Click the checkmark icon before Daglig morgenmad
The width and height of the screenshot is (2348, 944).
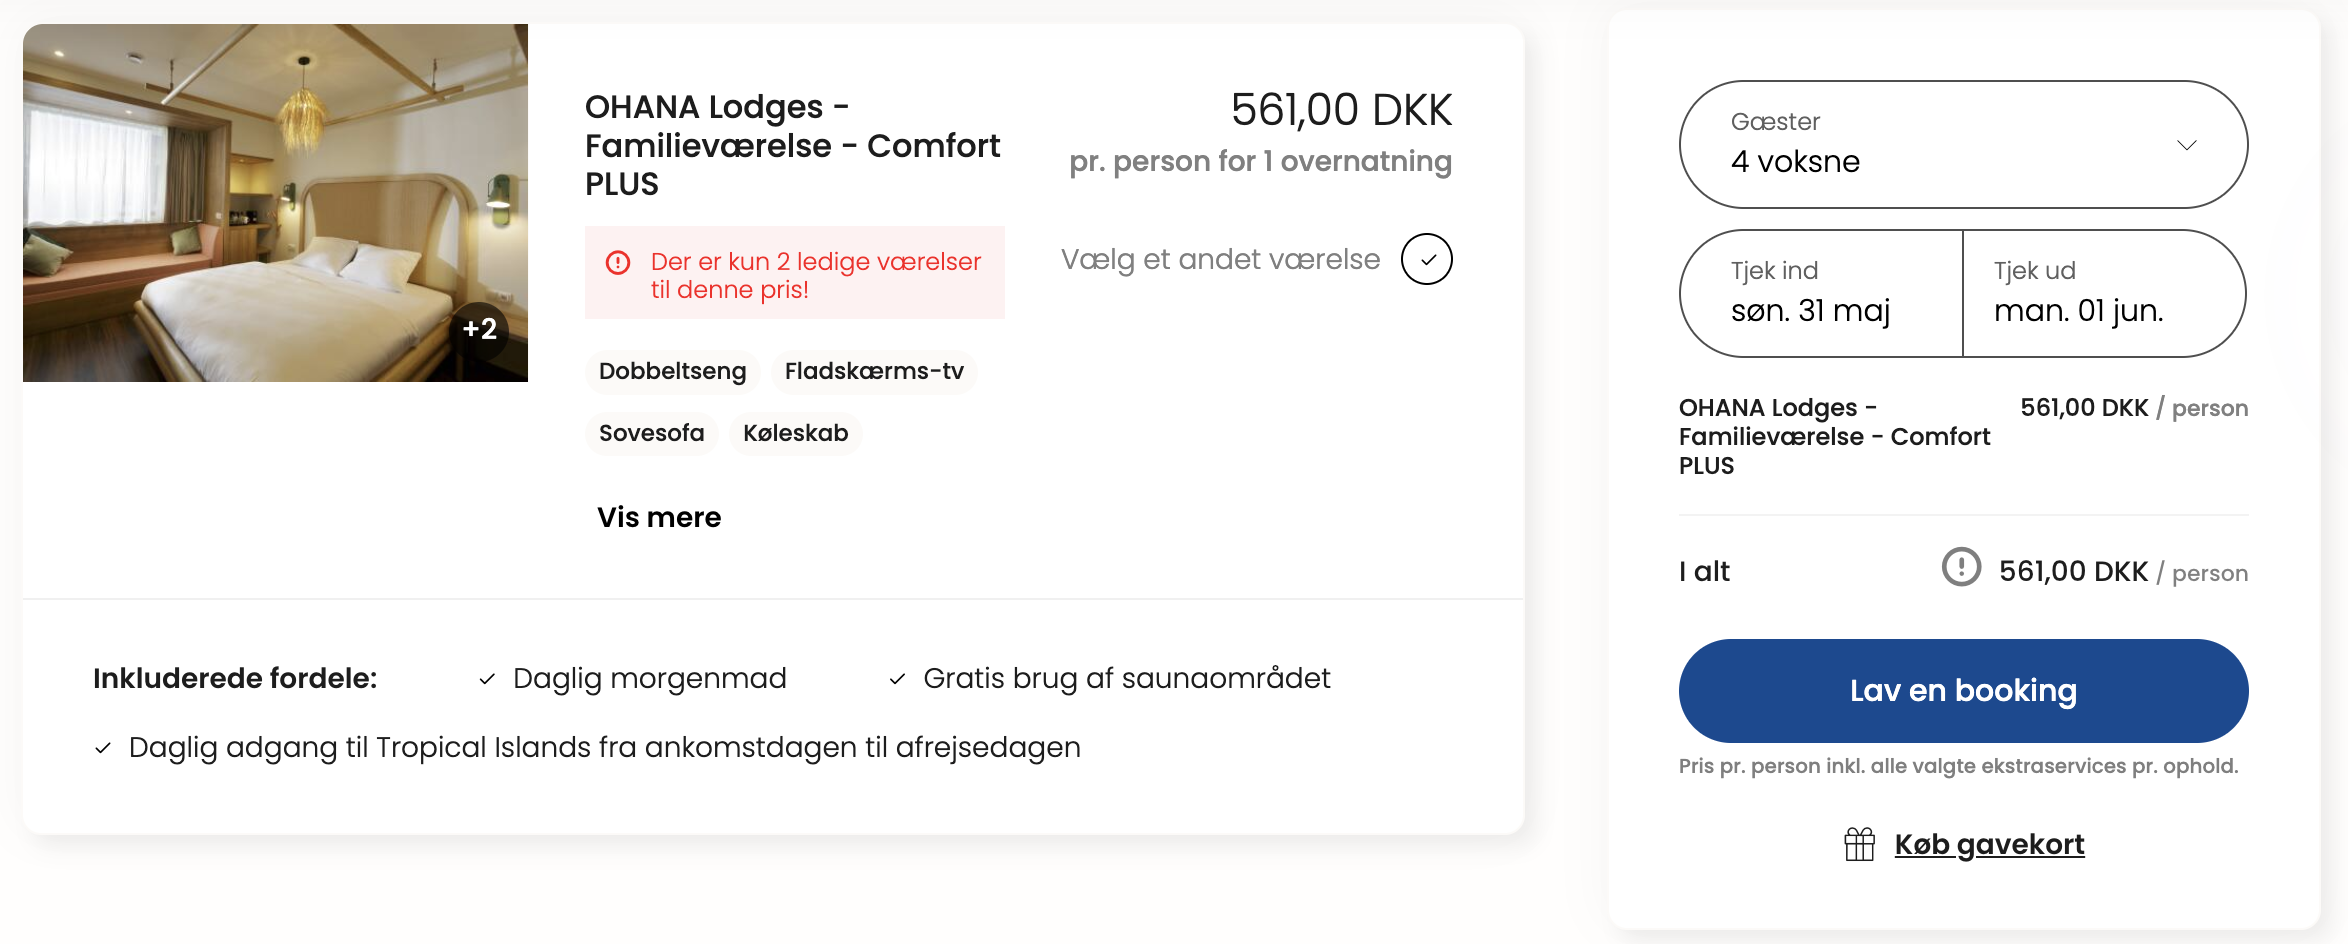(487, 680)
